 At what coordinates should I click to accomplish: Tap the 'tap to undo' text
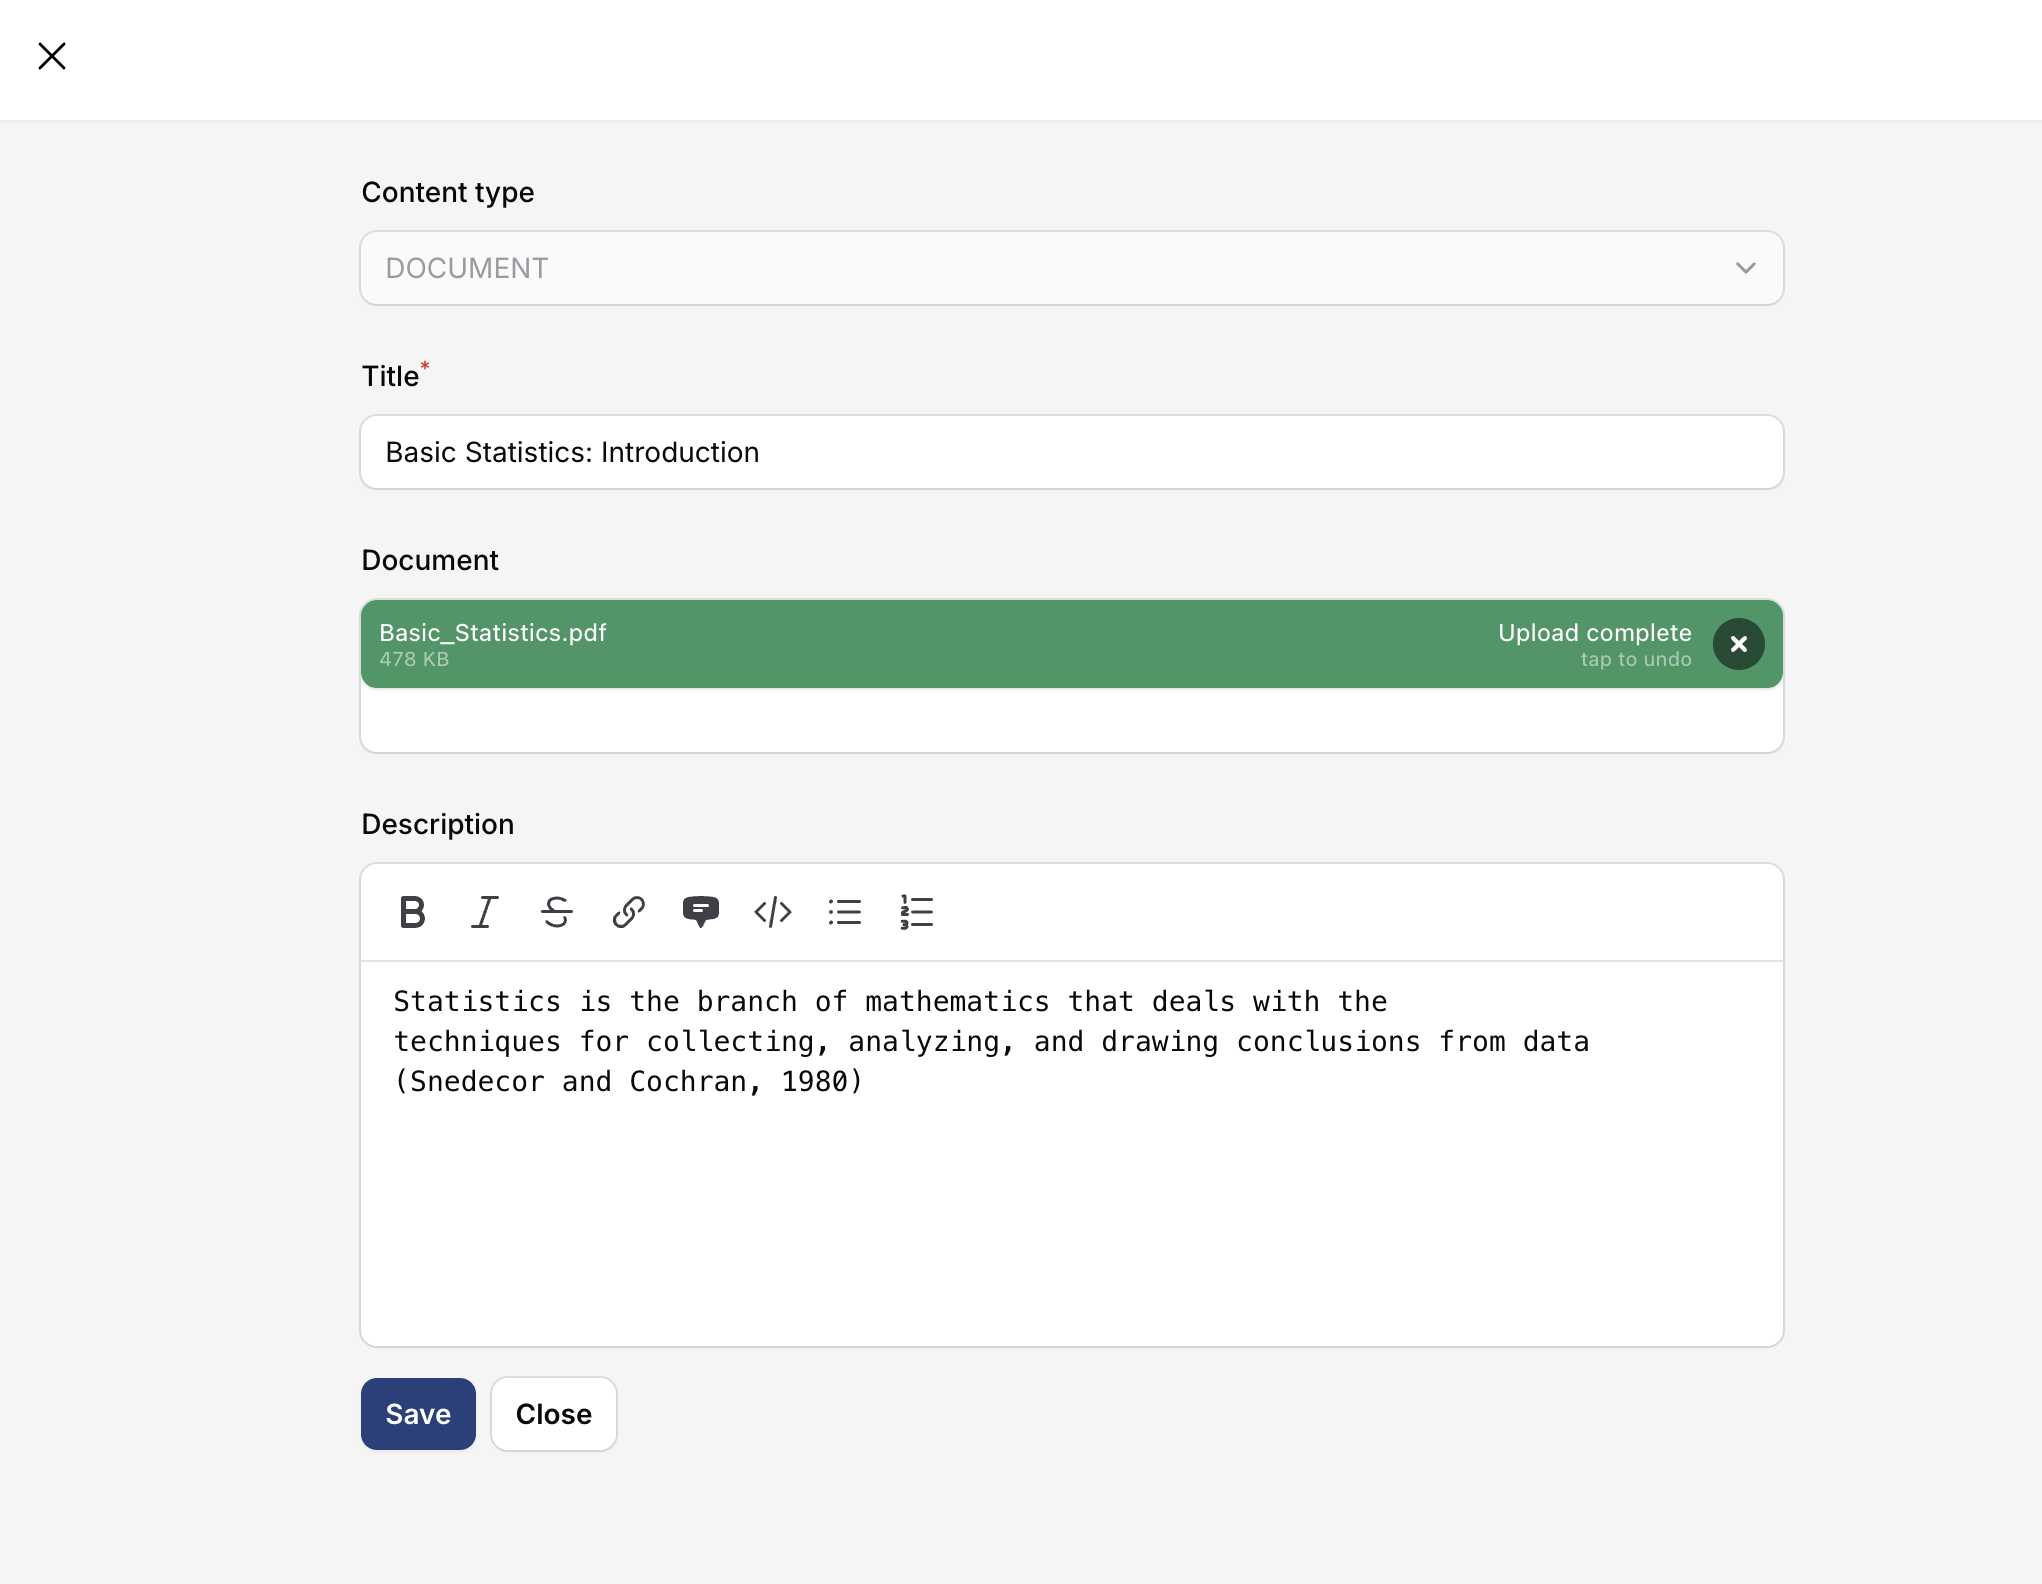1635,660
